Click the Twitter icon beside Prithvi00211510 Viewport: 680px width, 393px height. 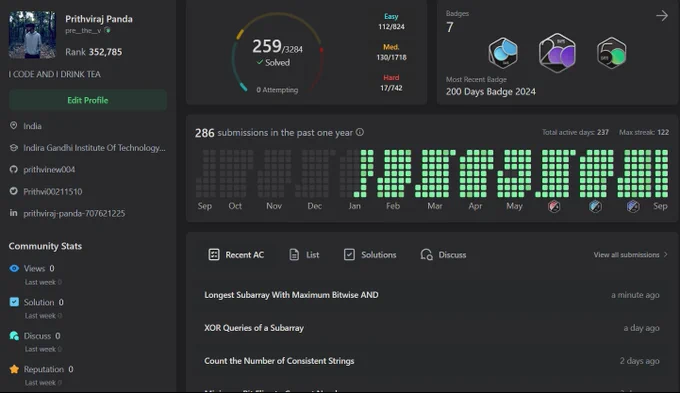click(x=14, y=191)
